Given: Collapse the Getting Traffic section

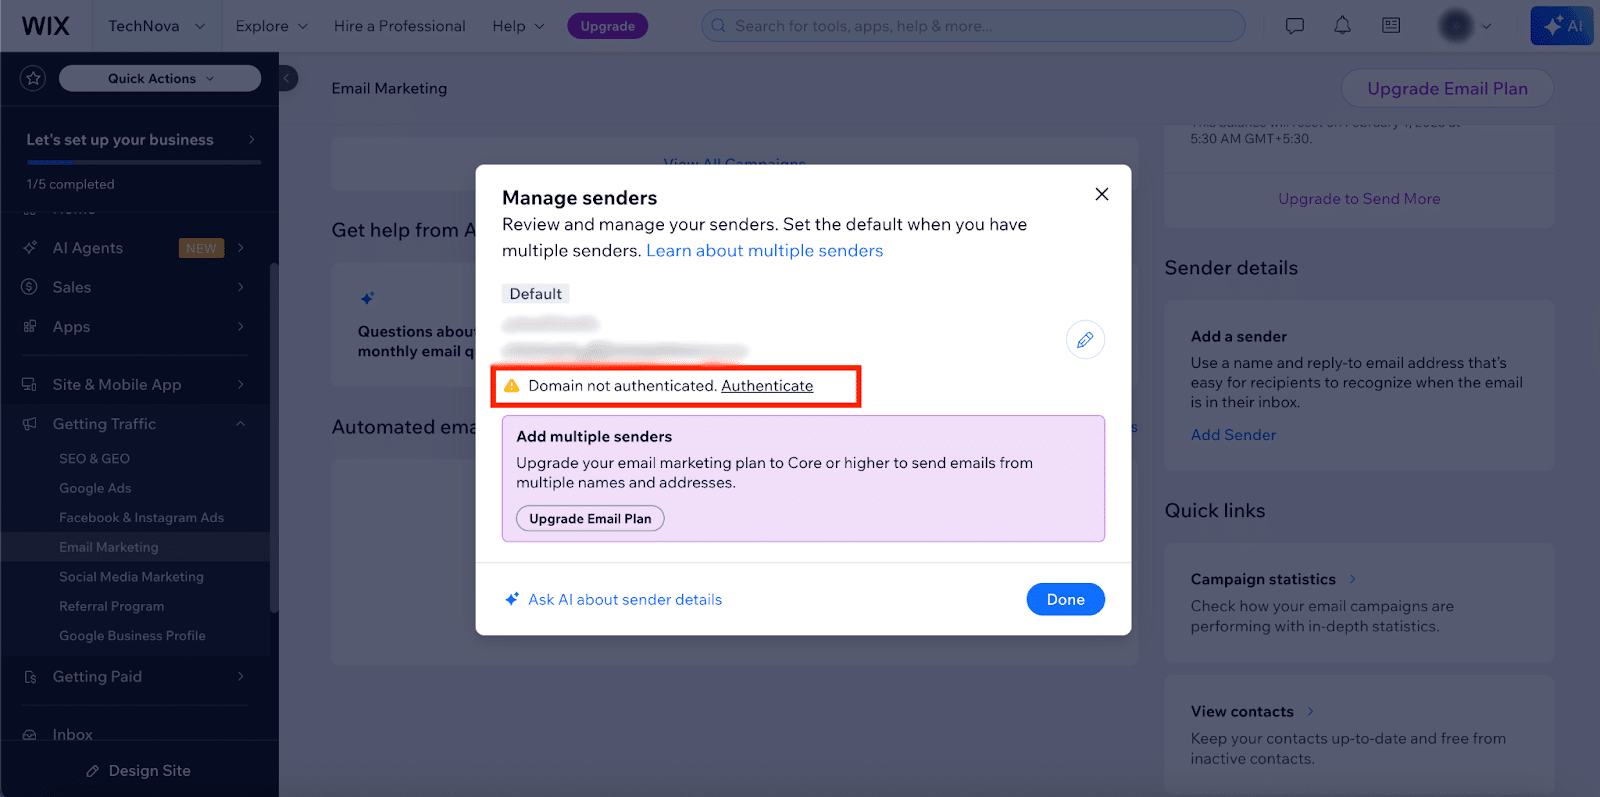Looking at the screenshot, I should coord(240,424).
